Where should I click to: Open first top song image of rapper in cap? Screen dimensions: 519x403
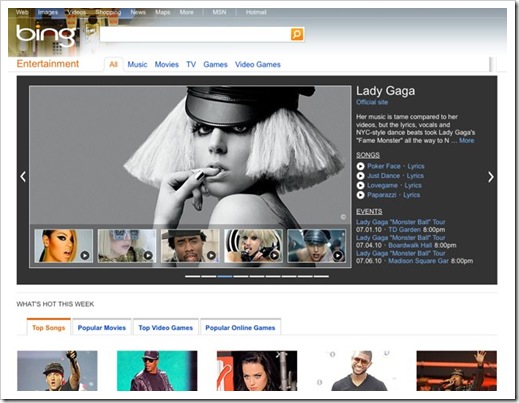pyautogui.click(x=57, y=371)
